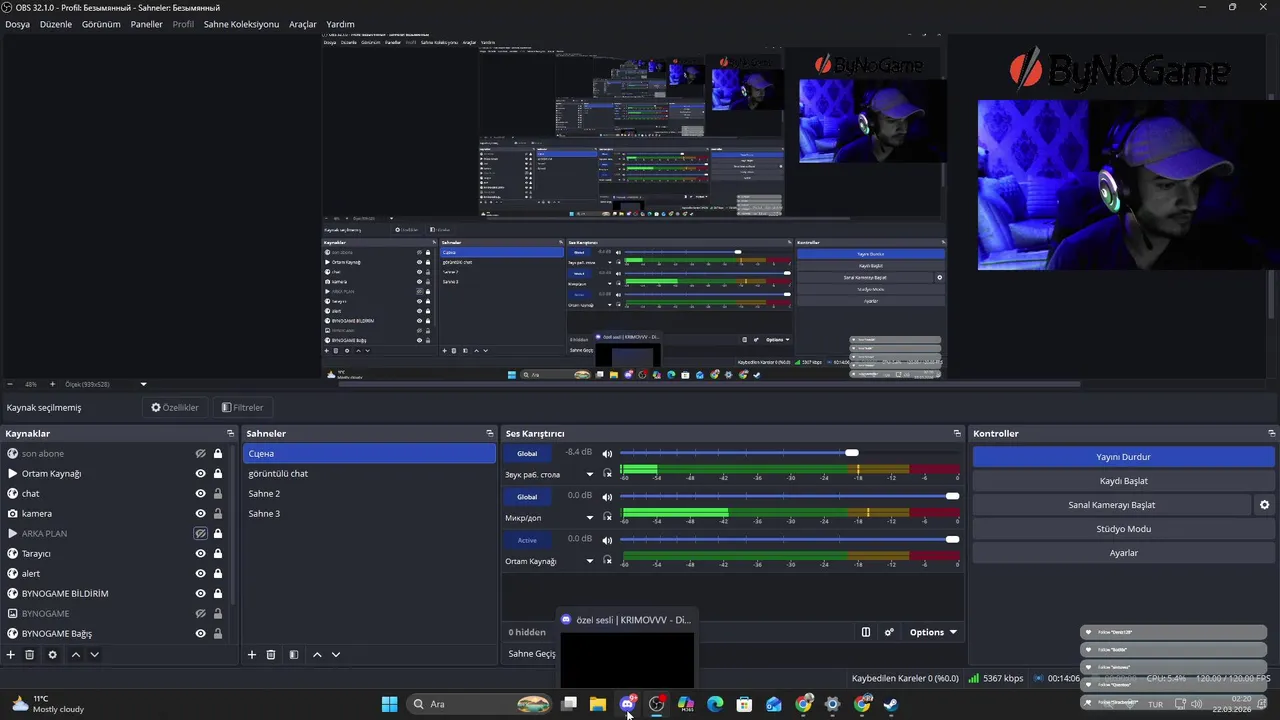The width and height of the screenshot is (1280, 720).
Task: Unlock the alert source
Action: (x=218, y=574)
